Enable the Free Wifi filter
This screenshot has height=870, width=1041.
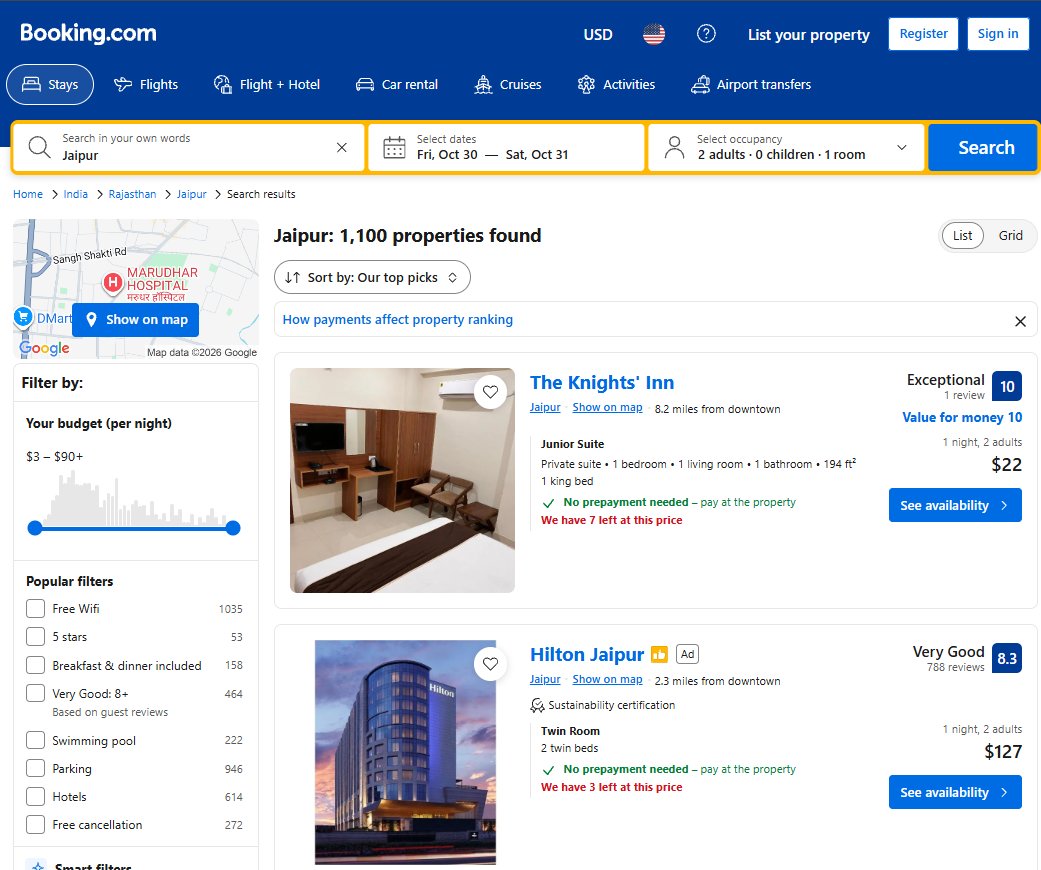click(x=35, y=609)
